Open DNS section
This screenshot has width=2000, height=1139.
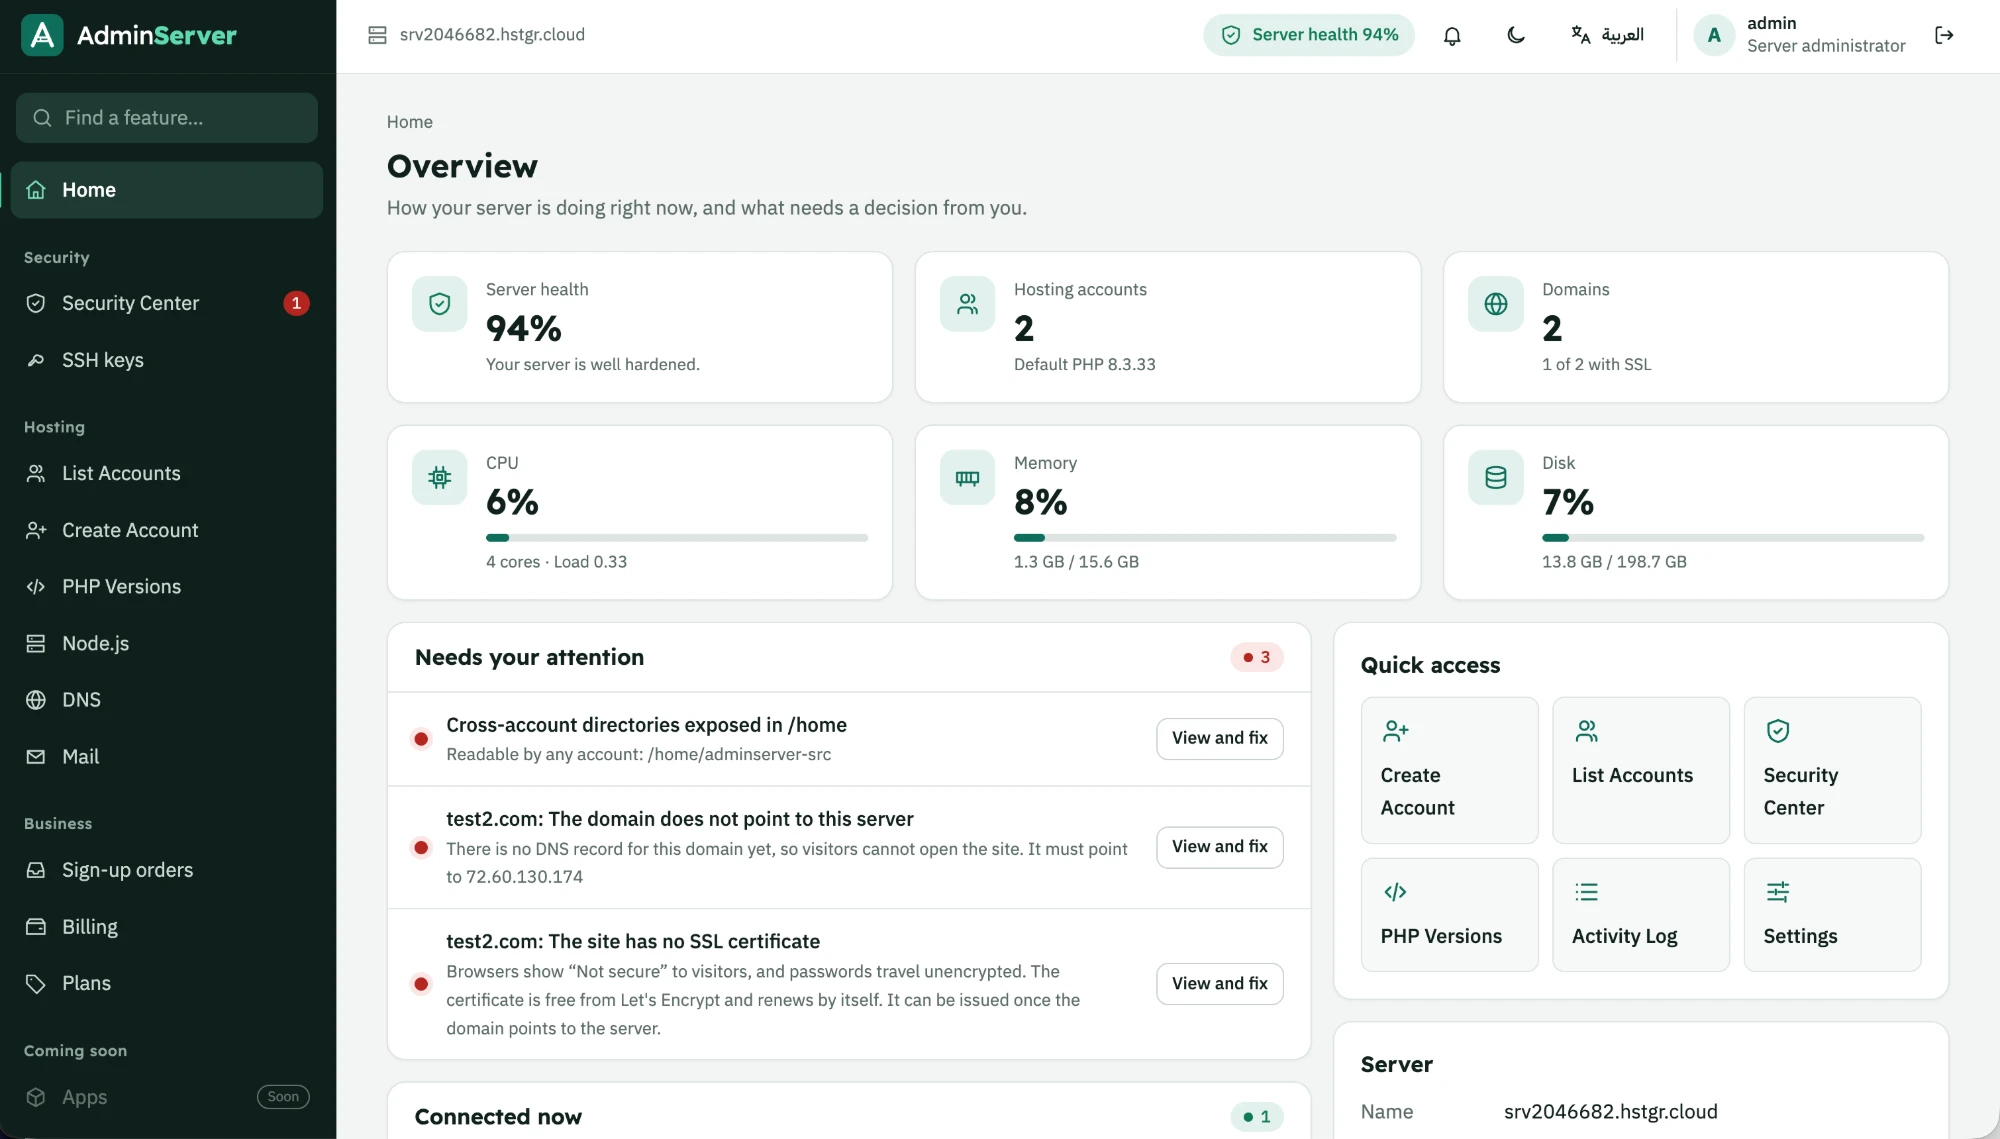point(167,700)
